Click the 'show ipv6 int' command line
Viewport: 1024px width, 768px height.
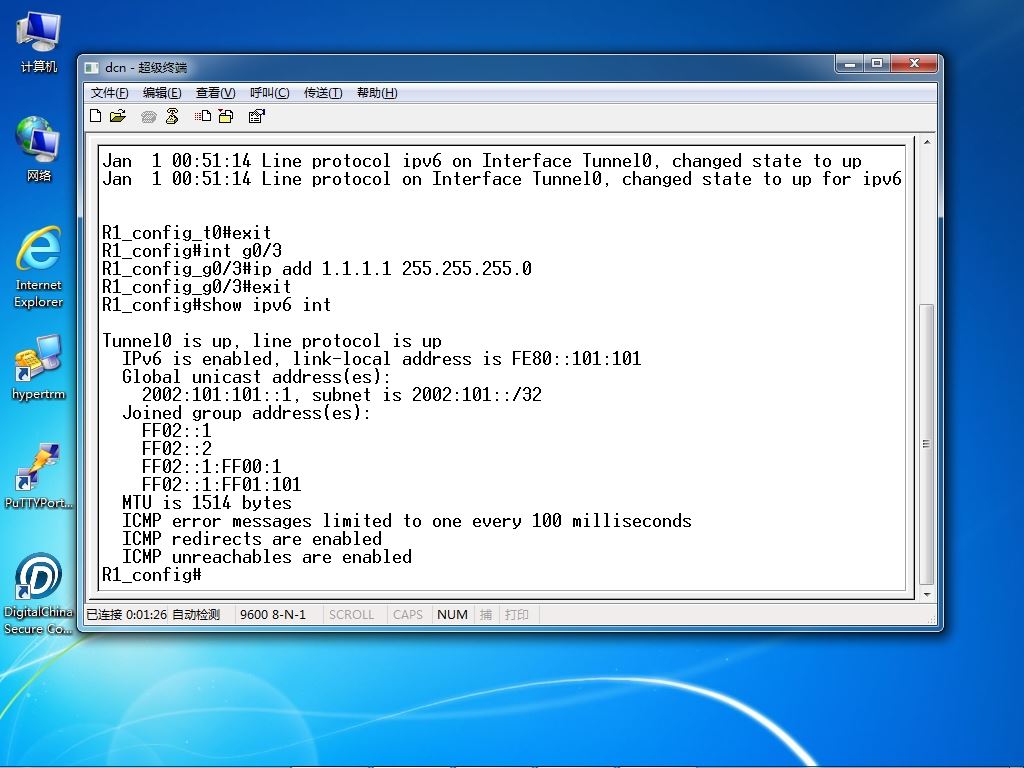217,305
